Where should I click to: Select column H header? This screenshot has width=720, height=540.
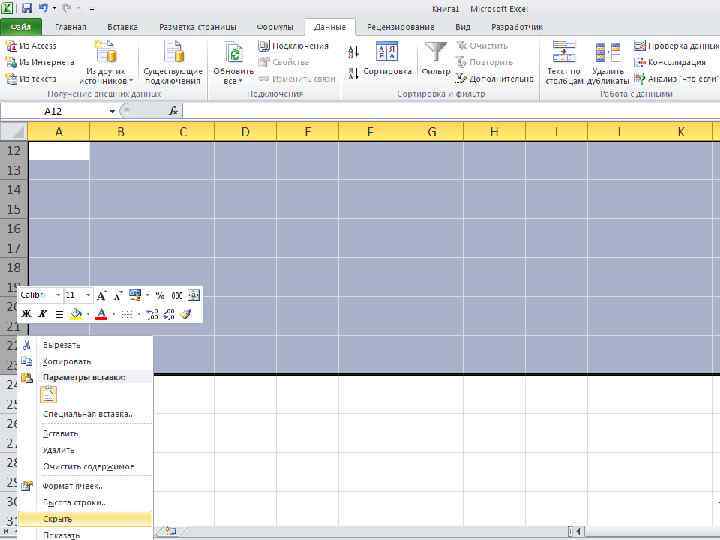[494, 132]
